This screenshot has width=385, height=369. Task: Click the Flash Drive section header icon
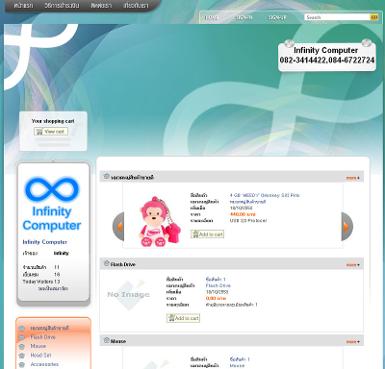point(106,263)
